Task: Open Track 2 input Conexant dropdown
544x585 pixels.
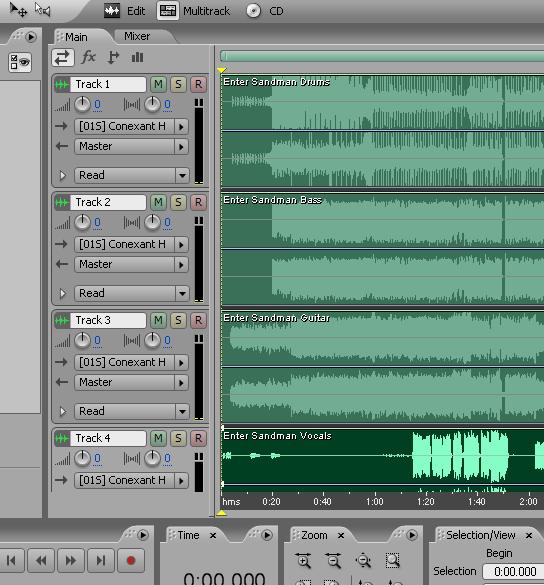Action: 131,244
